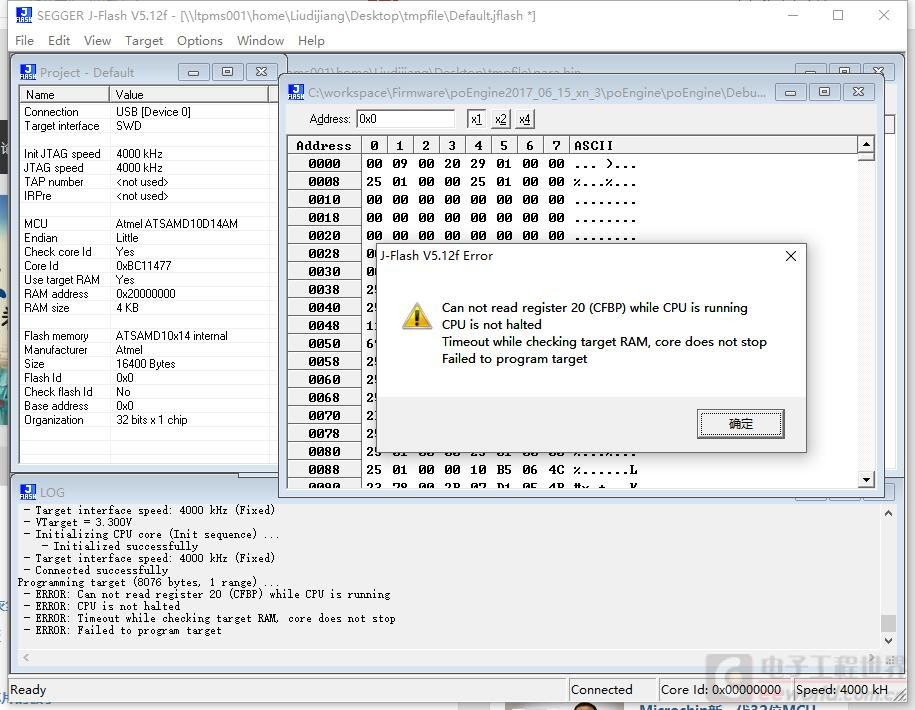Click the 确定 button in error dialog

pos(741,424)
